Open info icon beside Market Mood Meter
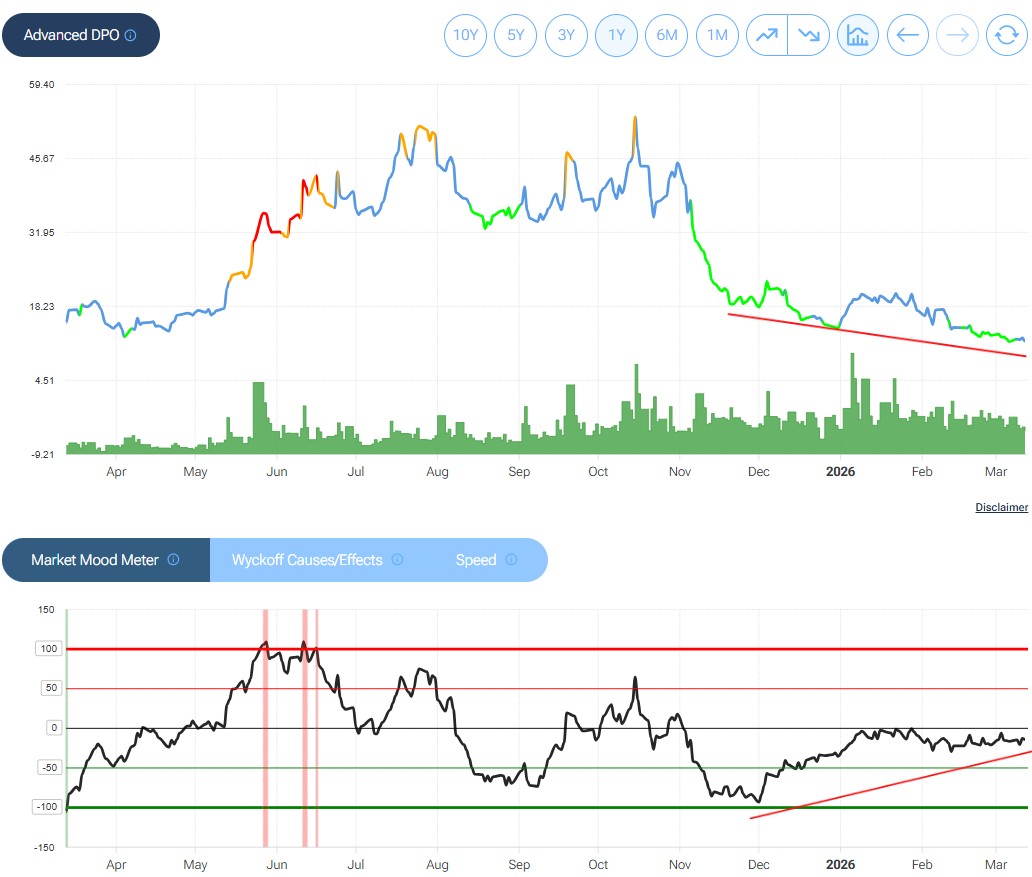This screenshot has width=1032, height=877. pyautogui.click(x=173, y=560)
